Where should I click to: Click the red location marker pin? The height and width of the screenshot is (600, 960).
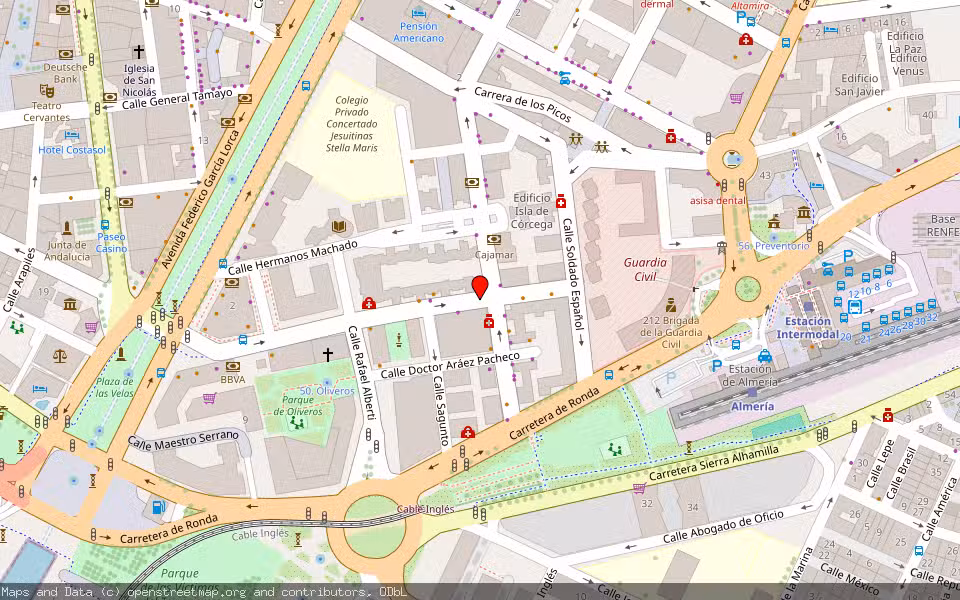[x=480, y=287]
